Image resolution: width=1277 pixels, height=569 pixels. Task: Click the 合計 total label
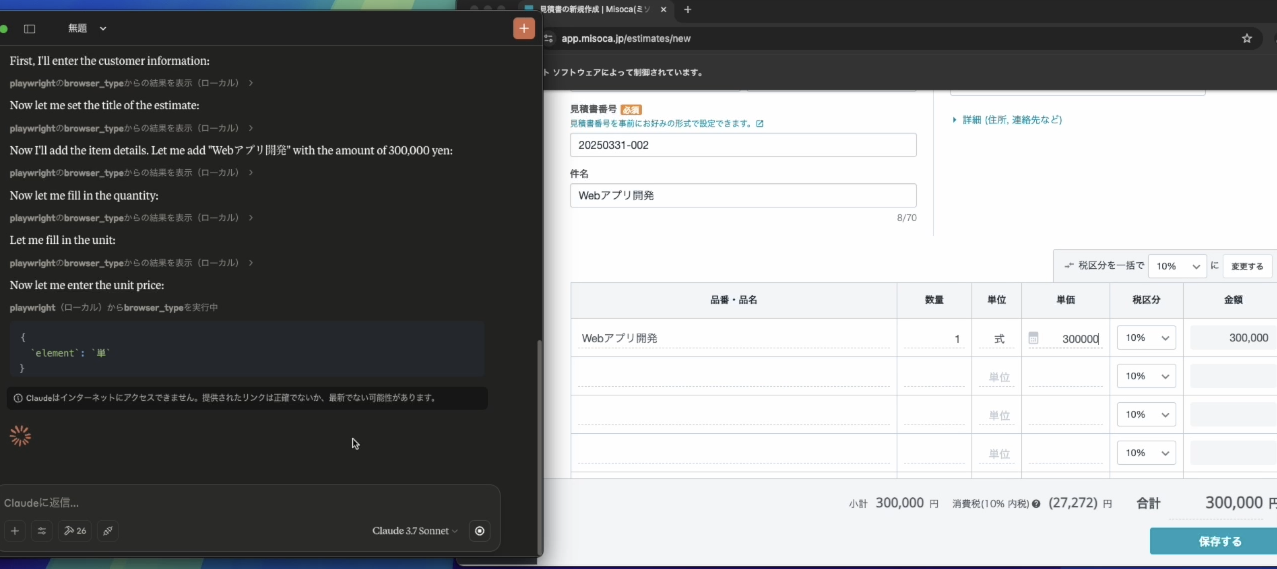point(1148,504)
